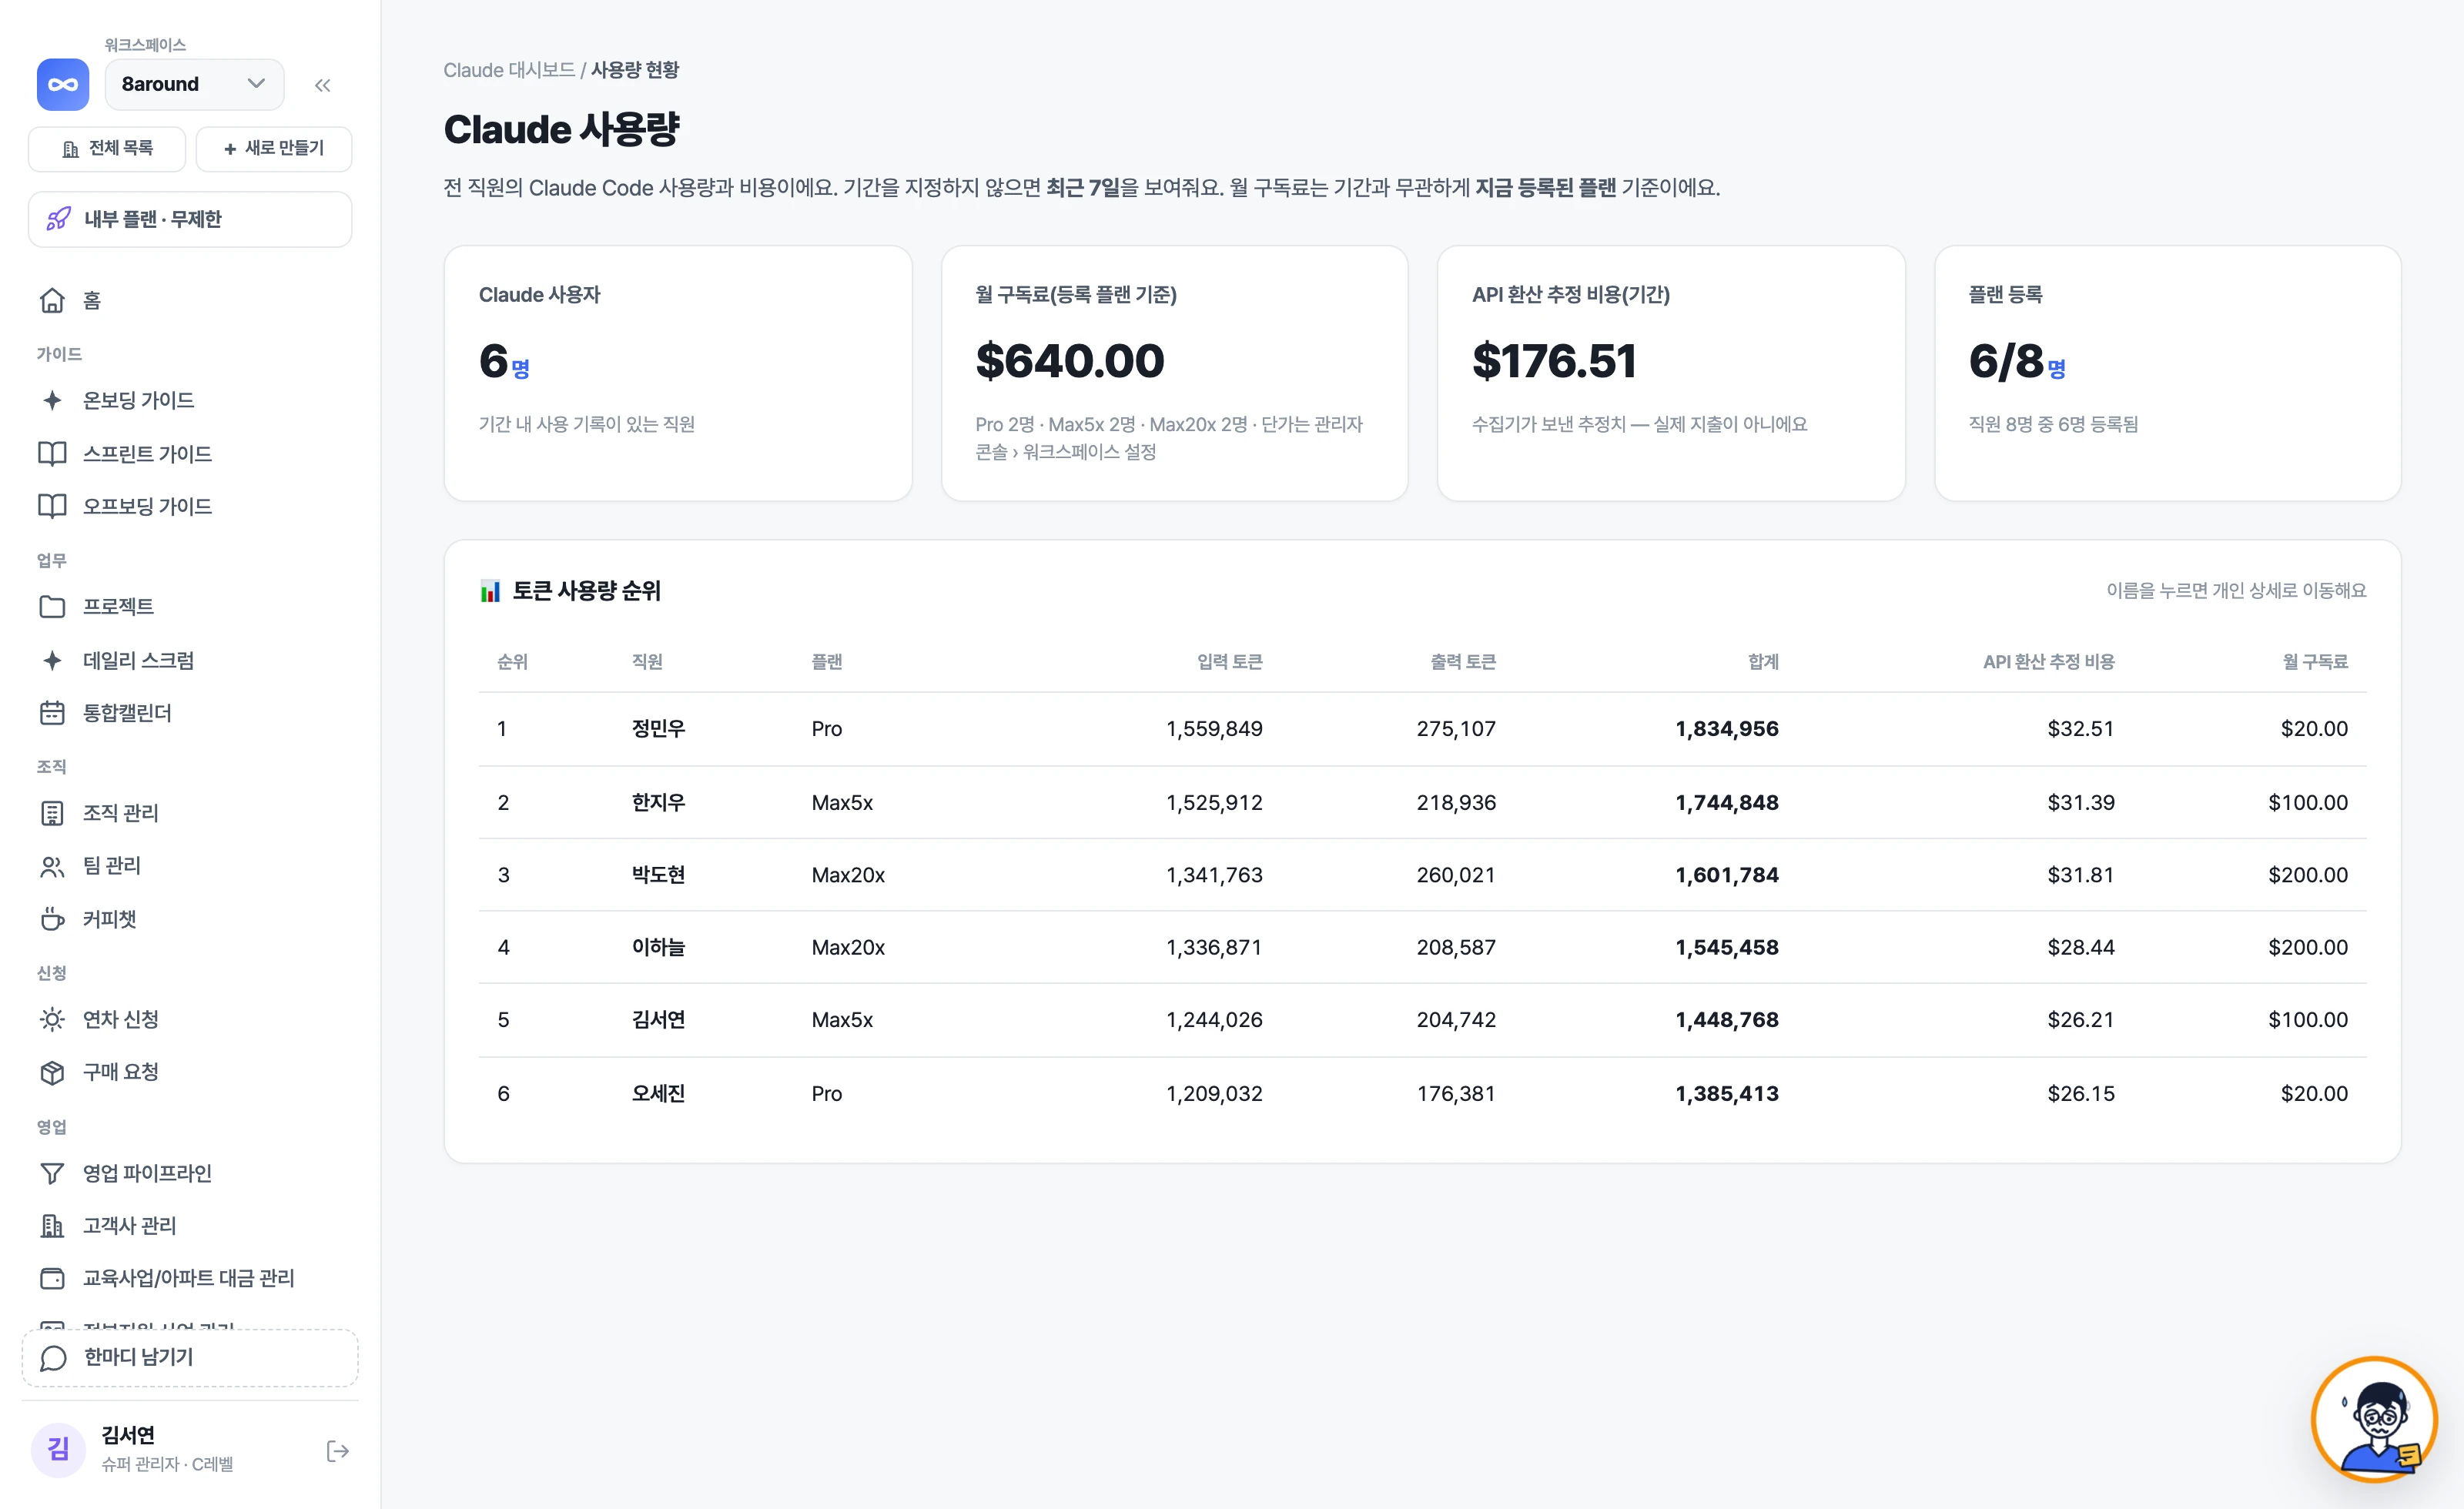Click the sun icon beside 연차 신청
This screenshot has height=1509, width=2464.
click(x=52, y=1019)
